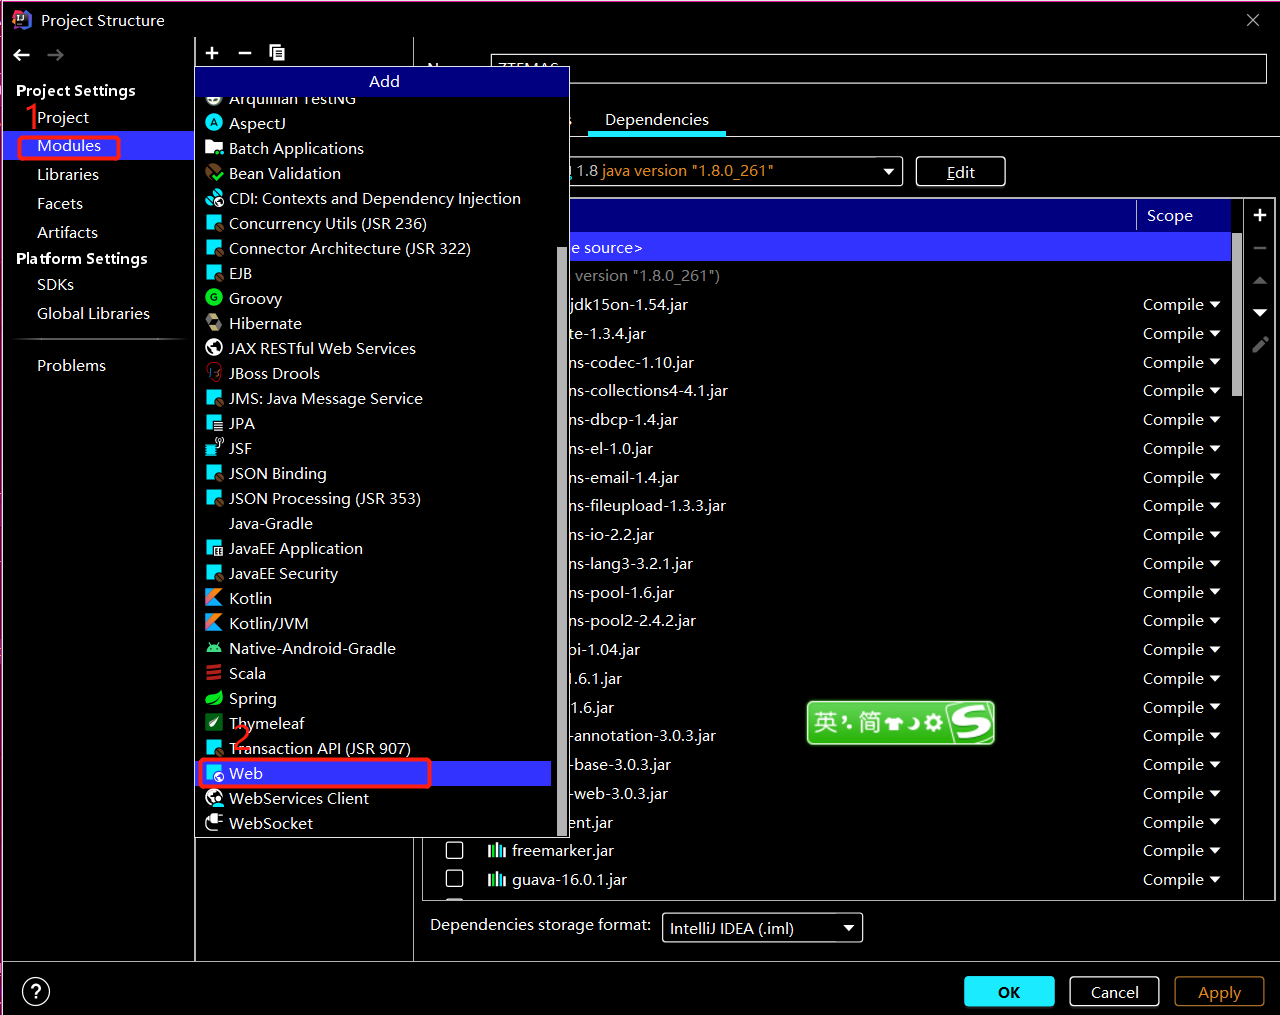Click the add module plus icon

coord(212,53)
